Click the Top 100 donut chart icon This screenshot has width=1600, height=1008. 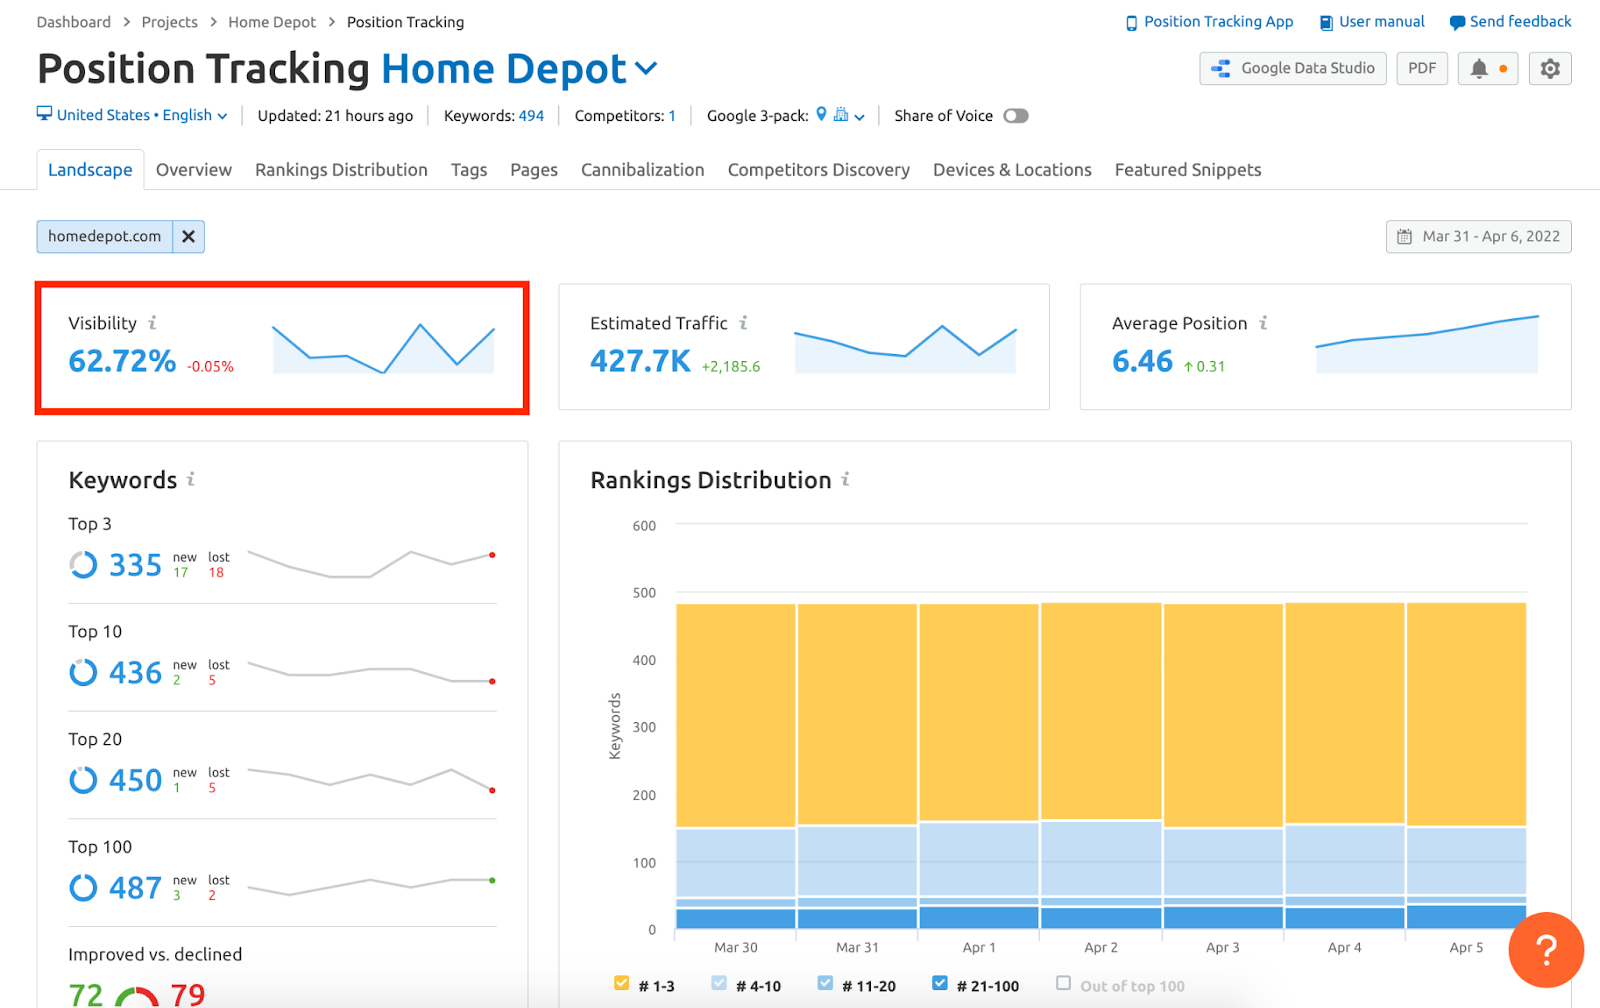pyautogui.click(x=83, y=887)
